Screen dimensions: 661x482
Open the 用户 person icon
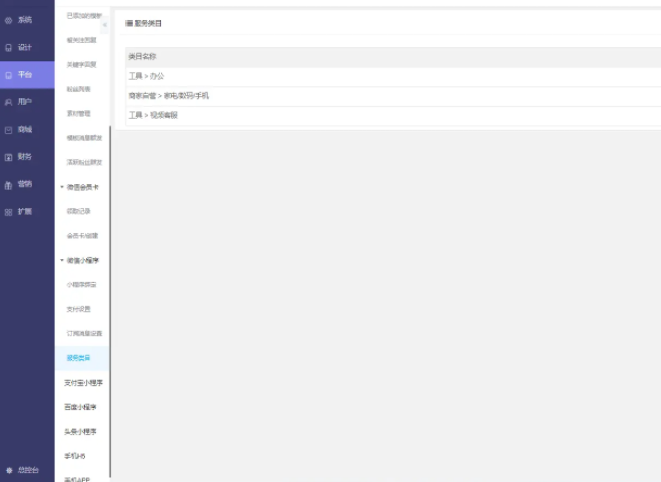click(8, 102)
